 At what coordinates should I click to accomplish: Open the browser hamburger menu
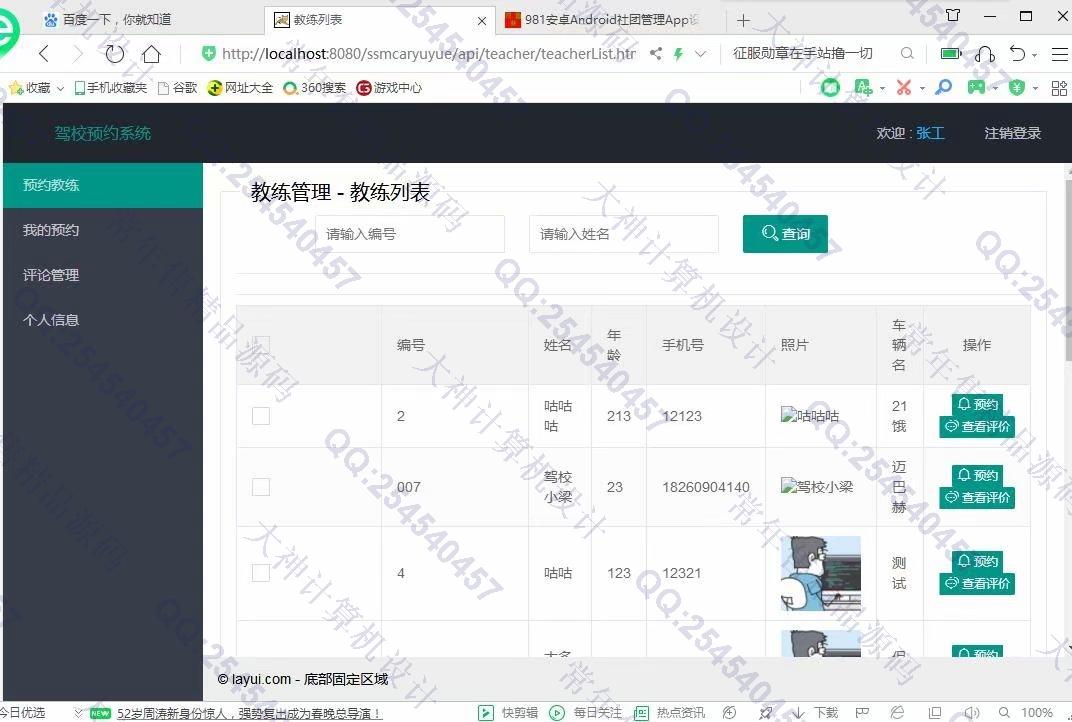click(x=1059, y=53)
